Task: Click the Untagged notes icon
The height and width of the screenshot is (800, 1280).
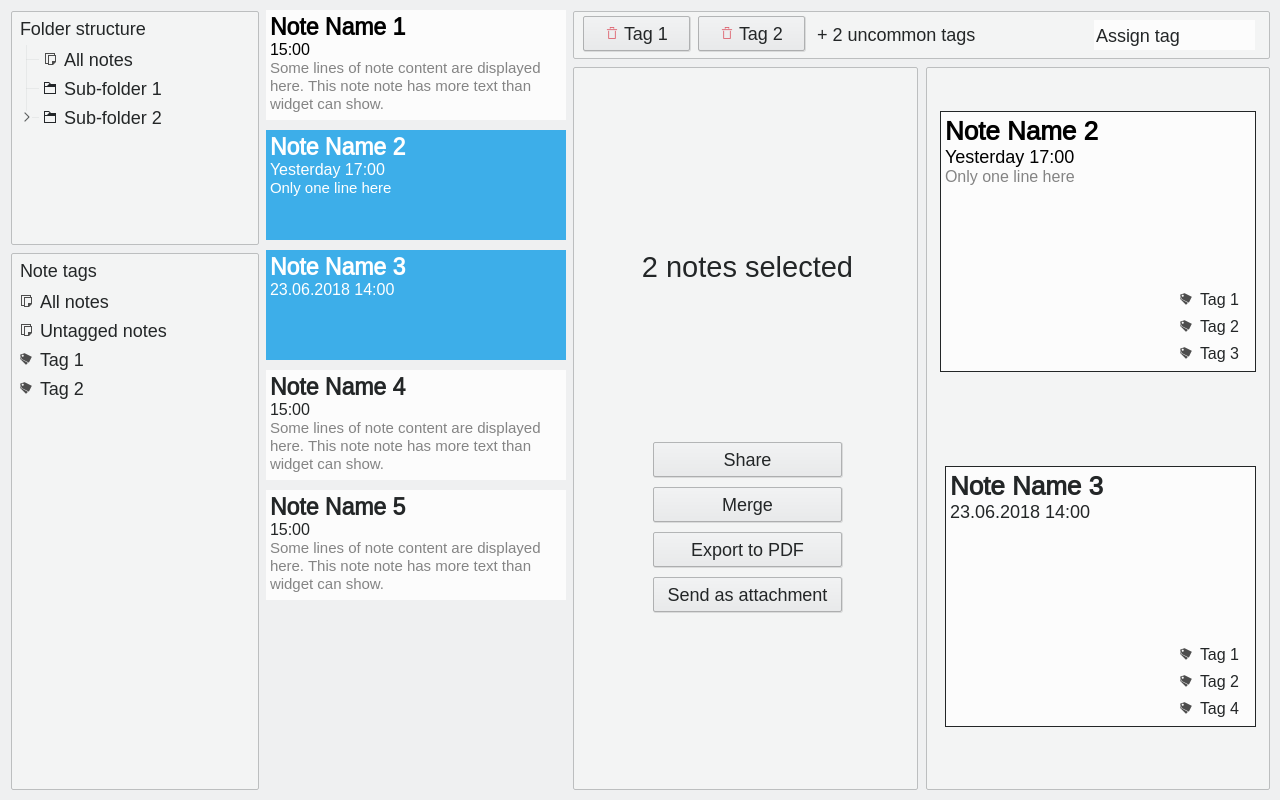Action: 25,330
